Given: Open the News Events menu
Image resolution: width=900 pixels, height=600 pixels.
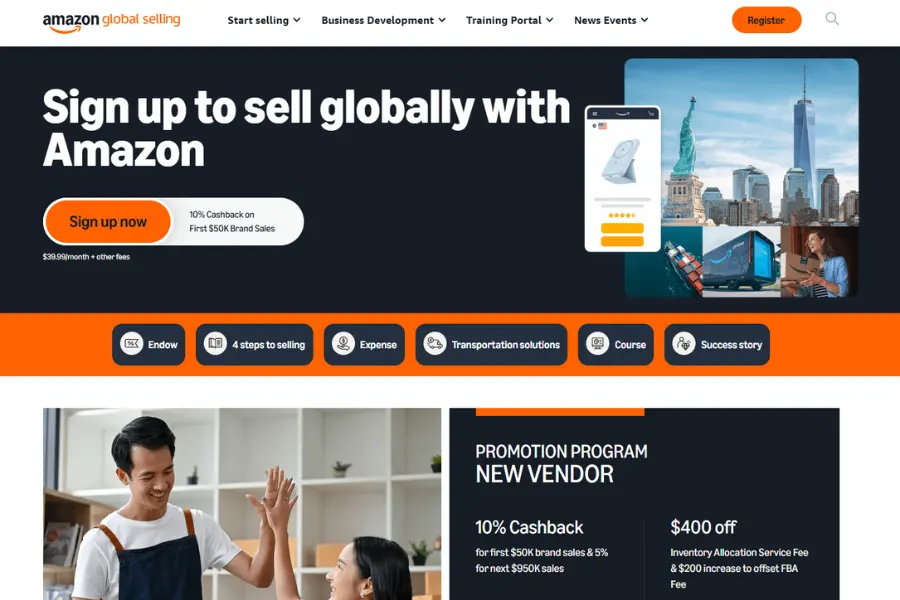Looking at the screenshot, I should pyautogui.click(x=611, y=20).
